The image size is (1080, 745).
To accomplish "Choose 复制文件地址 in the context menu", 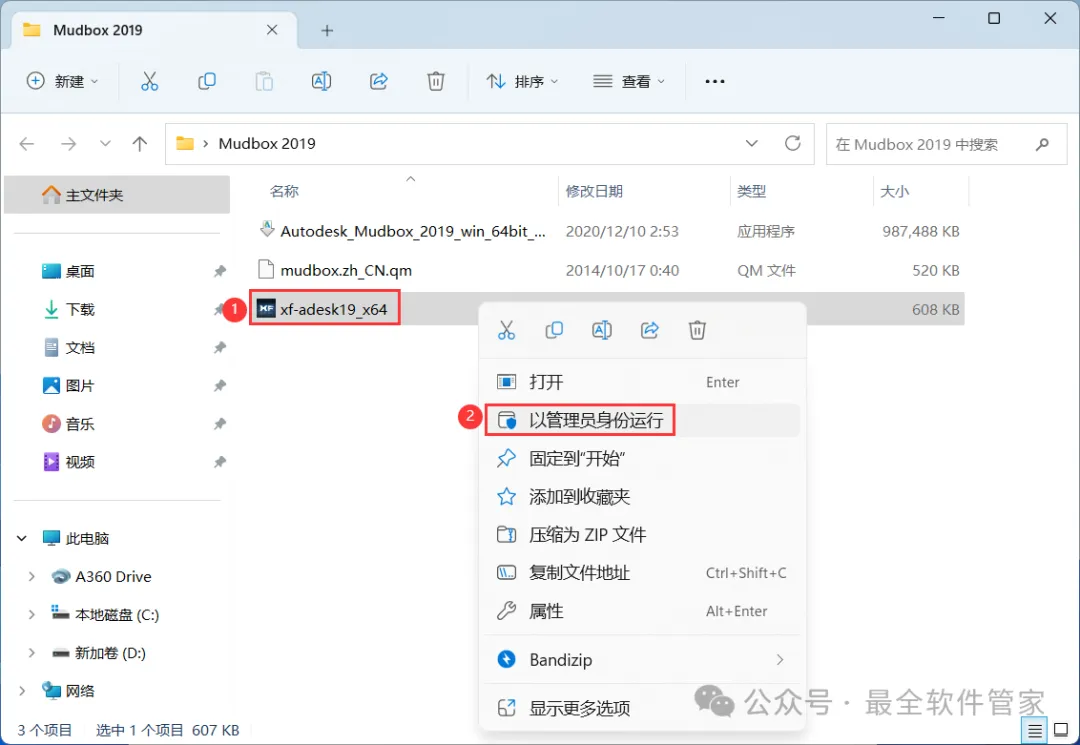I will point(641,573).
